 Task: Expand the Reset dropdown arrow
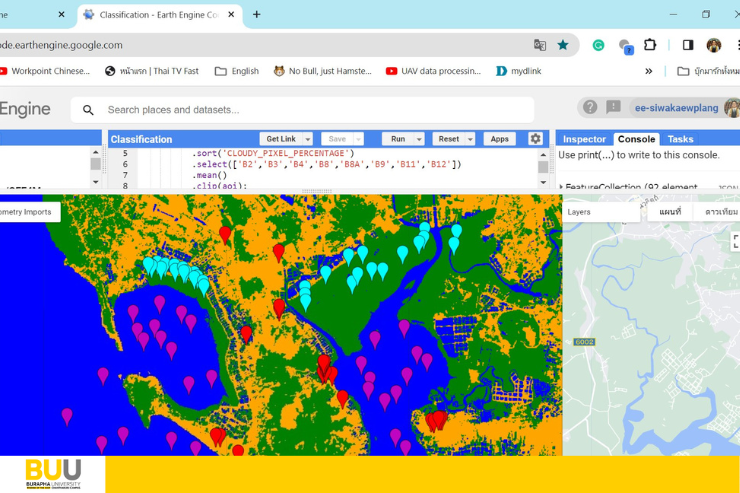(469, 139)
